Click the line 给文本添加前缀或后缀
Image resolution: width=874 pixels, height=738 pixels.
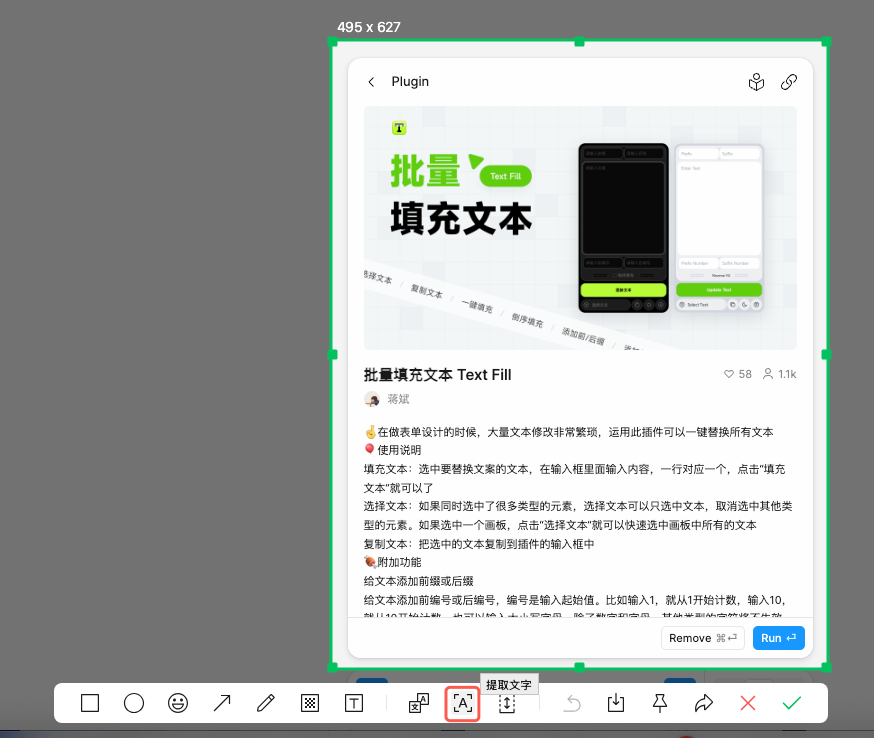coord(419,581)
